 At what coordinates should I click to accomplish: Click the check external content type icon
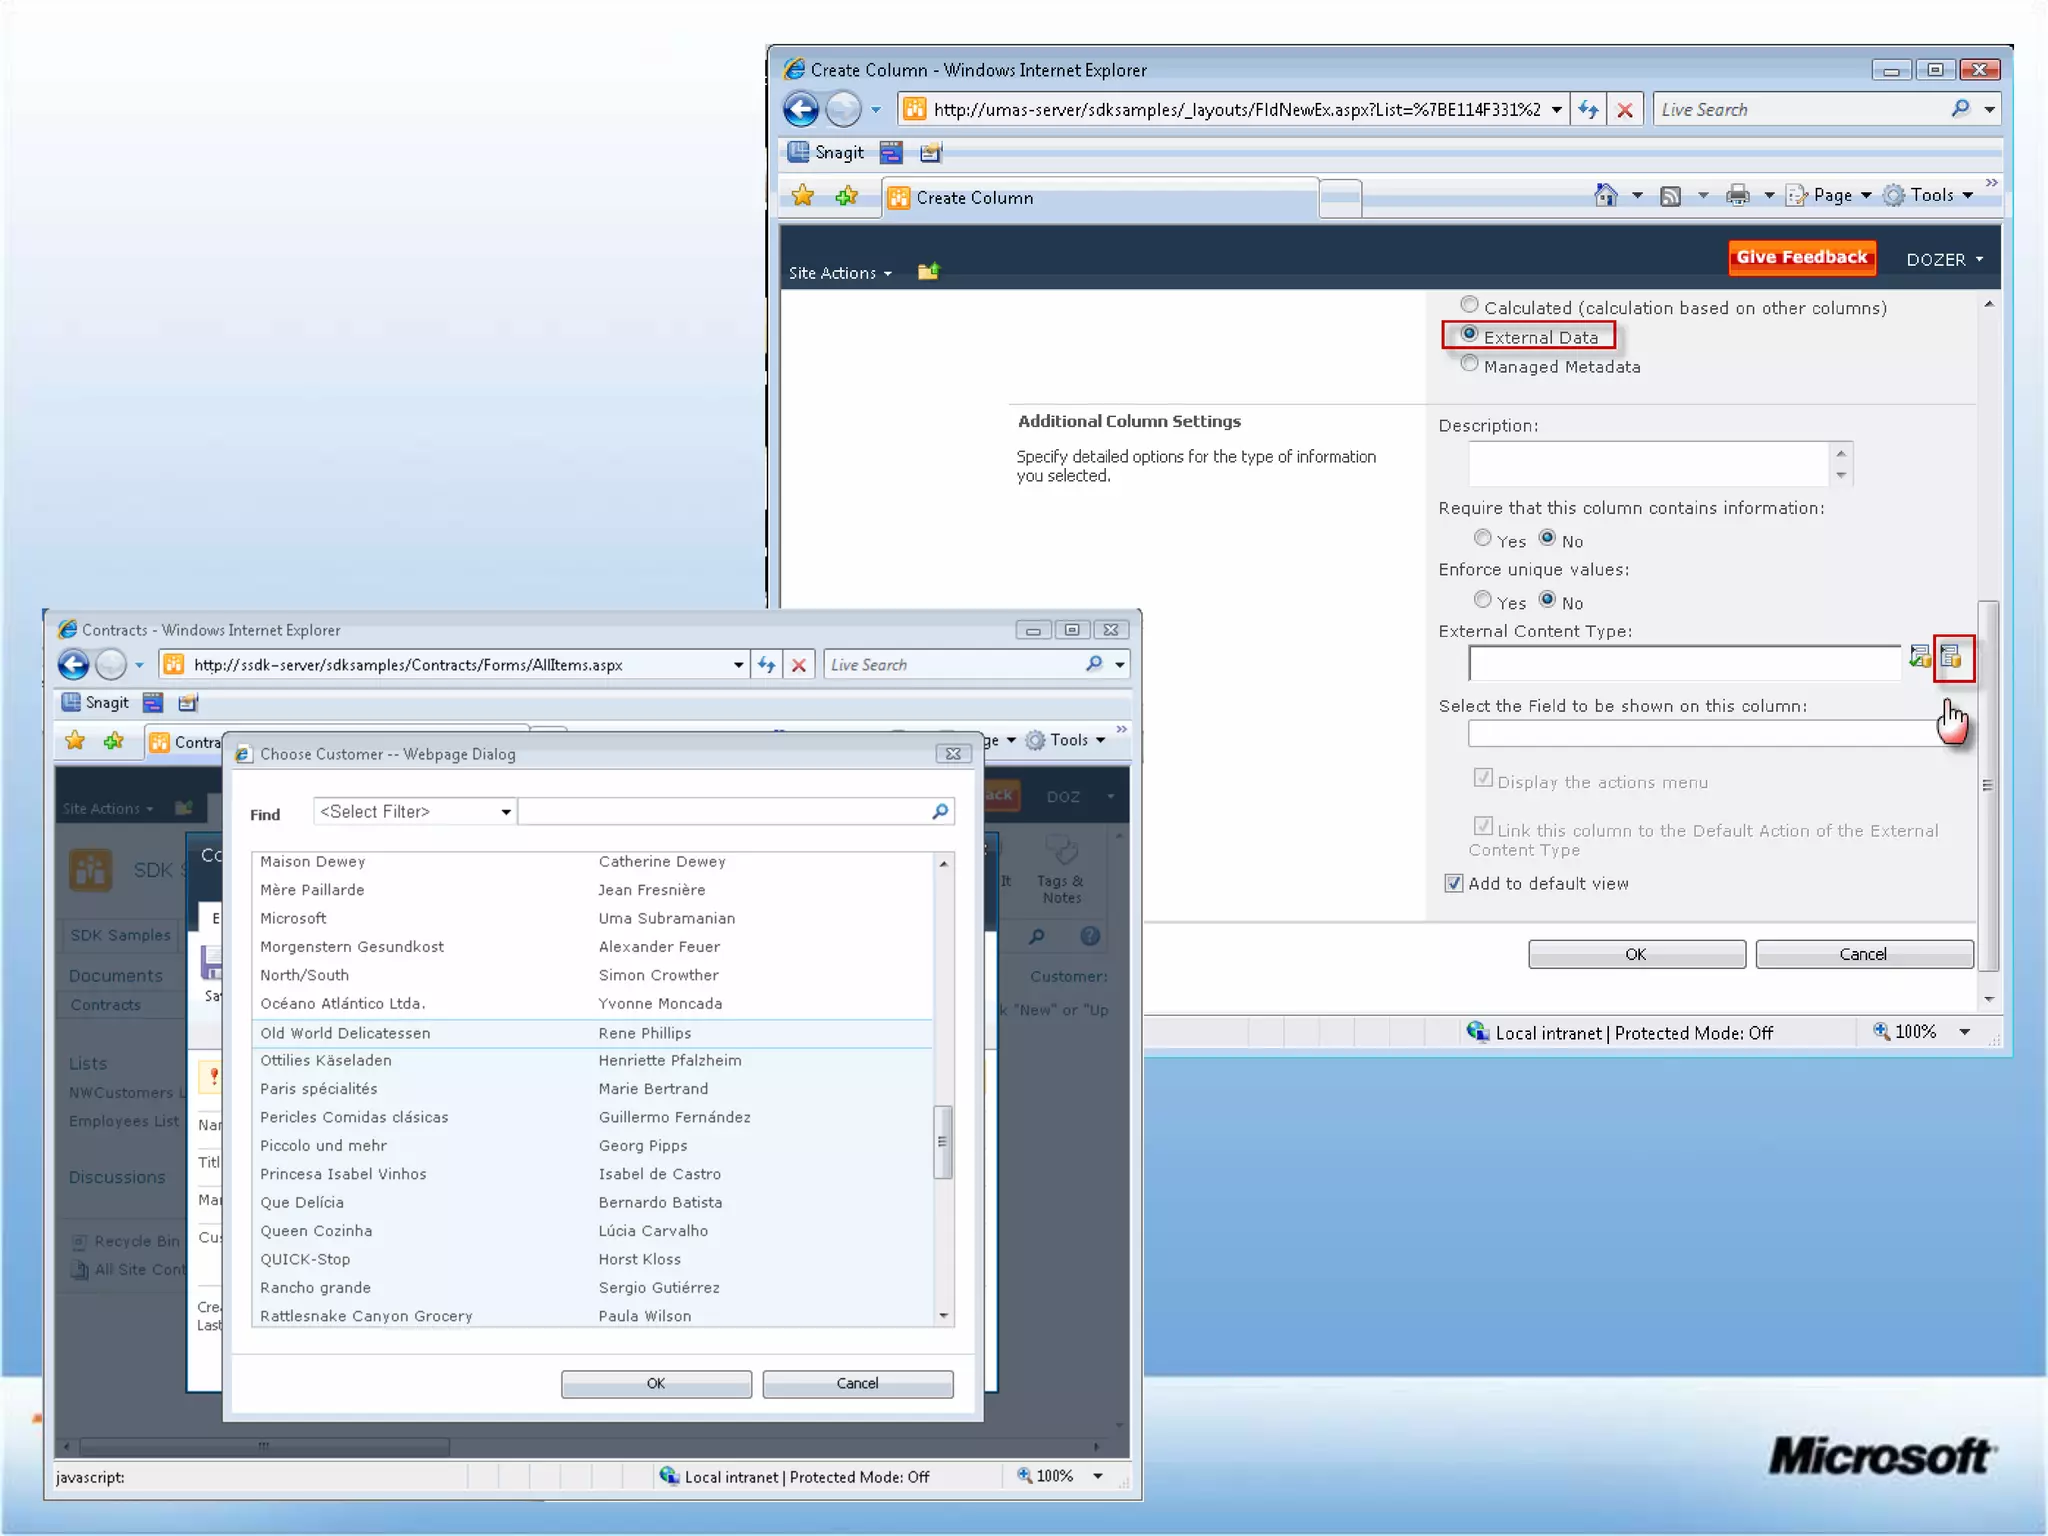click(1919, 658)
